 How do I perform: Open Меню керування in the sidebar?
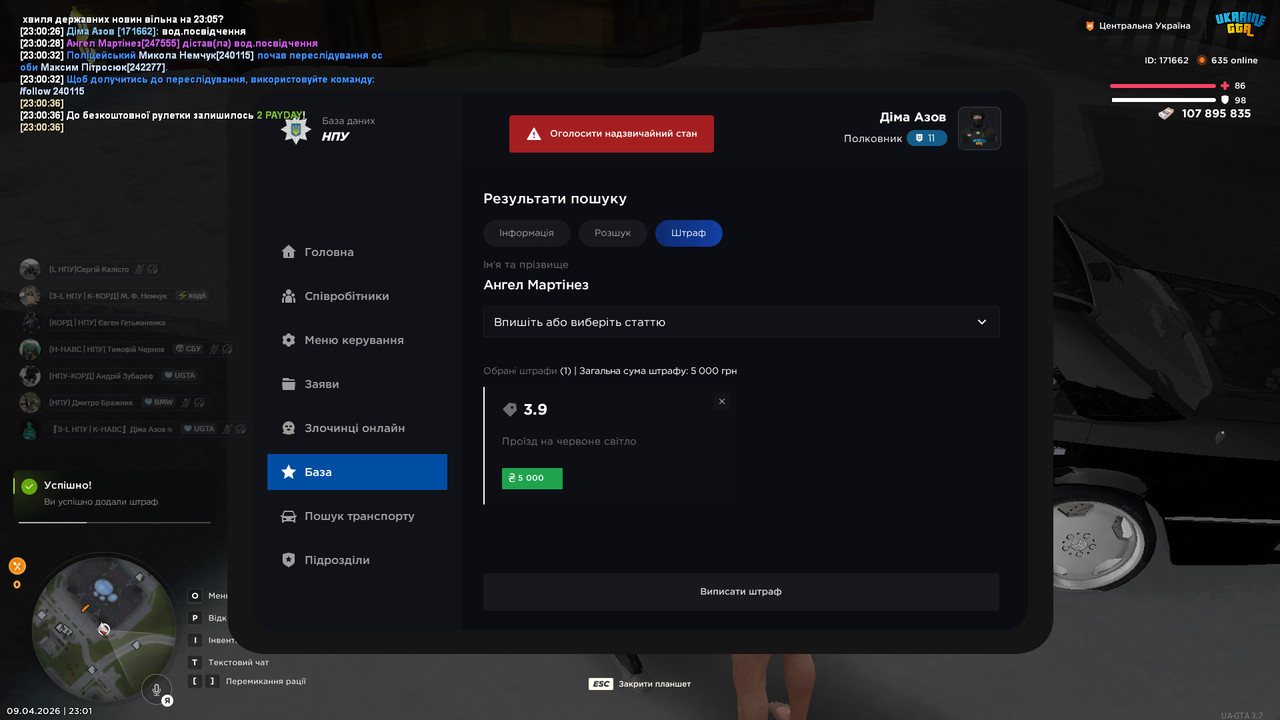(x=357, y=340)
